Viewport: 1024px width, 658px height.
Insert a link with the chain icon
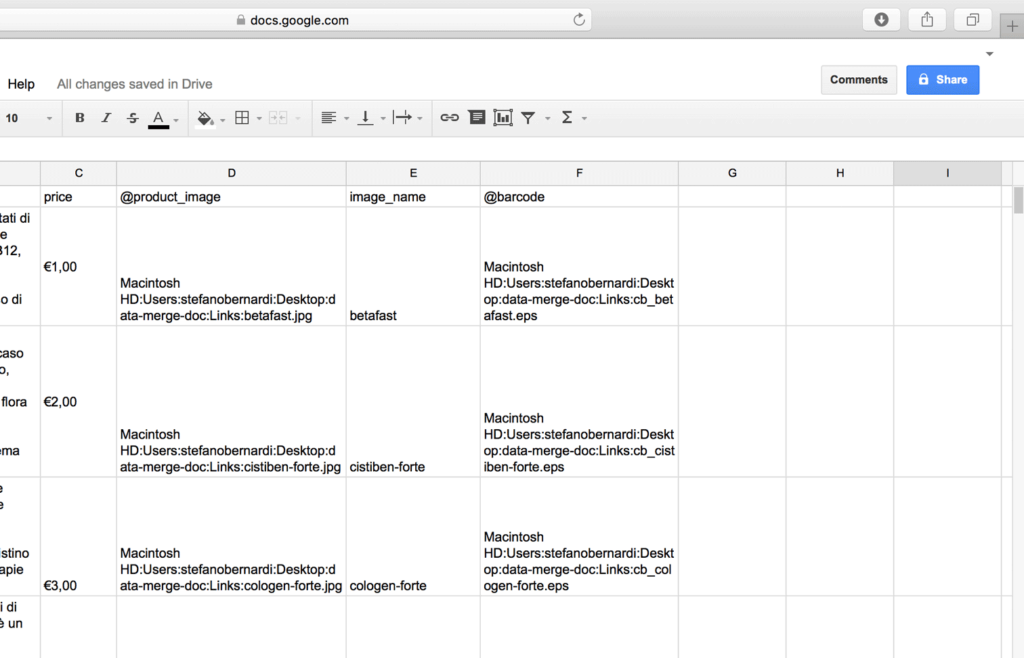(449, 118)
